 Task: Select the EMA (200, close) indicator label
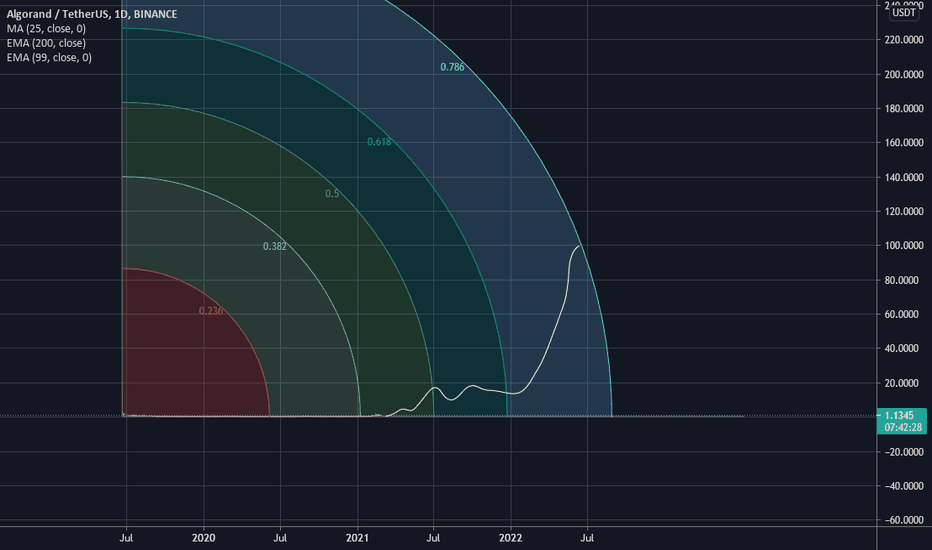tap(46, 43)
